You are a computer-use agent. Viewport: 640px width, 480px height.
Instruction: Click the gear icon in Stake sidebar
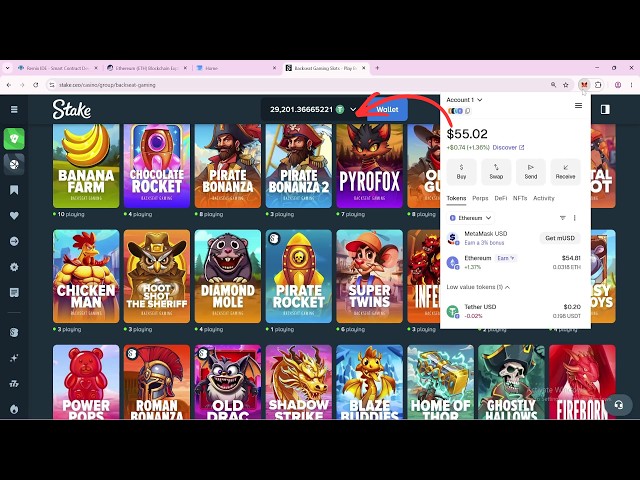(14, 267)
